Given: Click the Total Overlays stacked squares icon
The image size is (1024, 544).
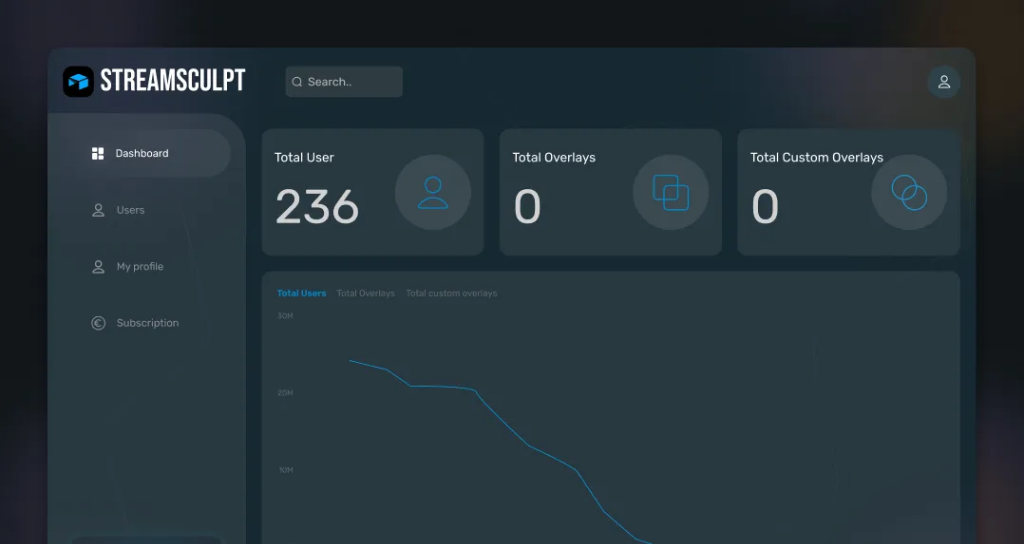Looking at the screenshot, I should click(x=671, y=192).
